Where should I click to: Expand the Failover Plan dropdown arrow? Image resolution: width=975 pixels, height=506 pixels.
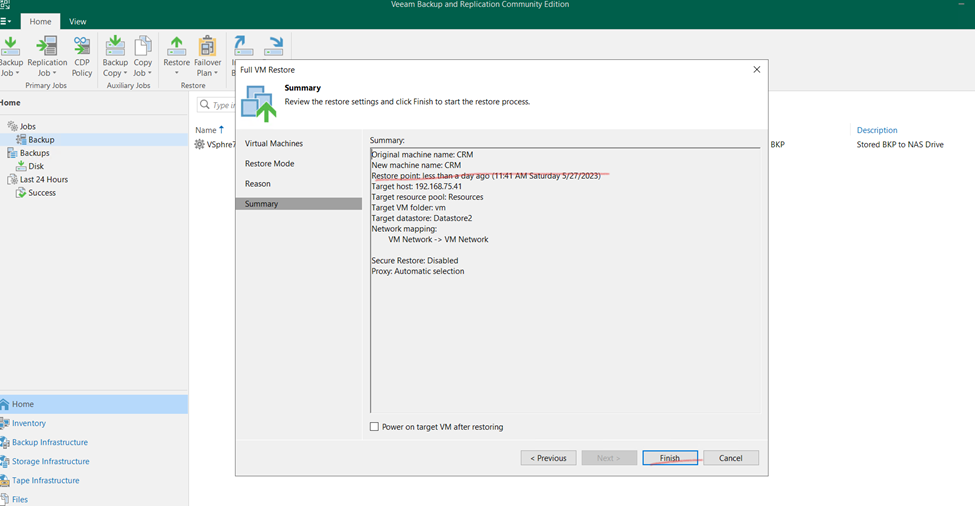point(216,73)
